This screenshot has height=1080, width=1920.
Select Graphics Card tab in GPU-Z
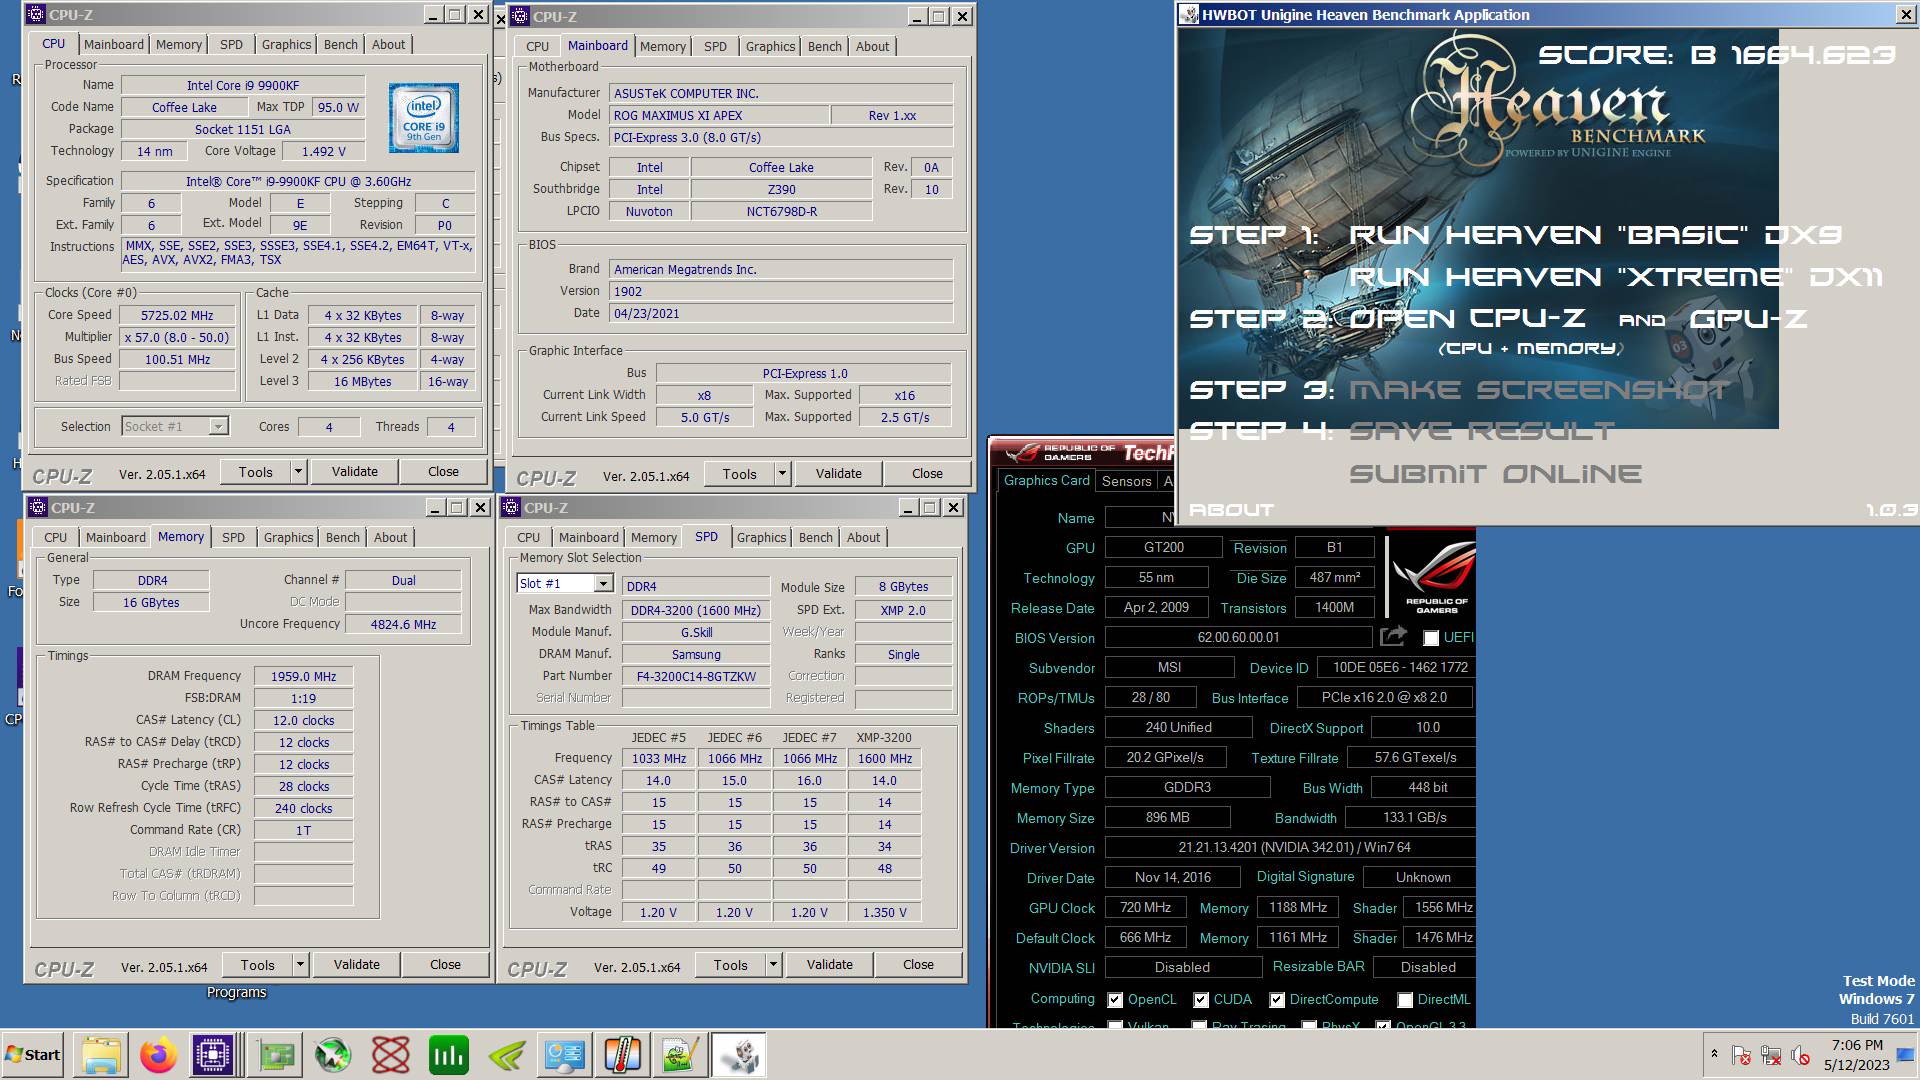pos(1046,480)
